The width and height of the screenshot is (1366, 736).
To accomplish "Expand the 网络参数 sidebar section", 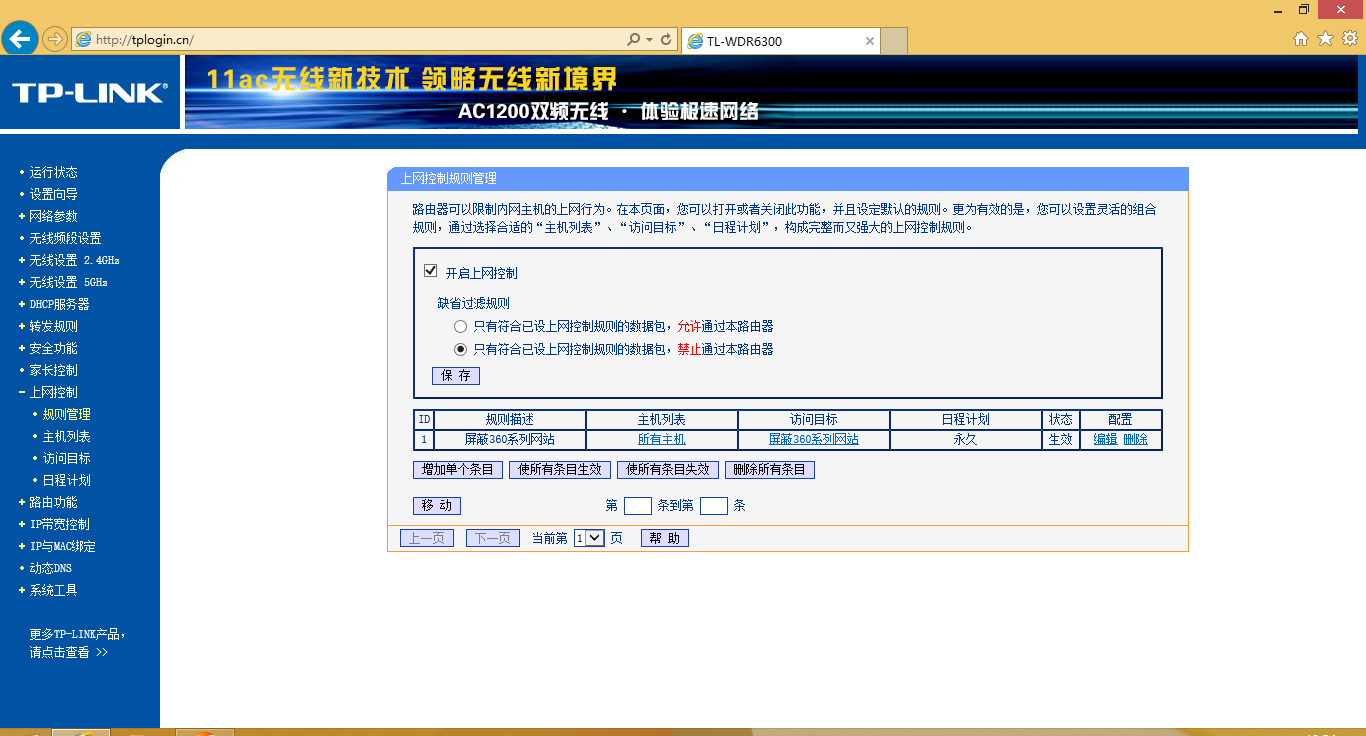I will tap(53, 216).
